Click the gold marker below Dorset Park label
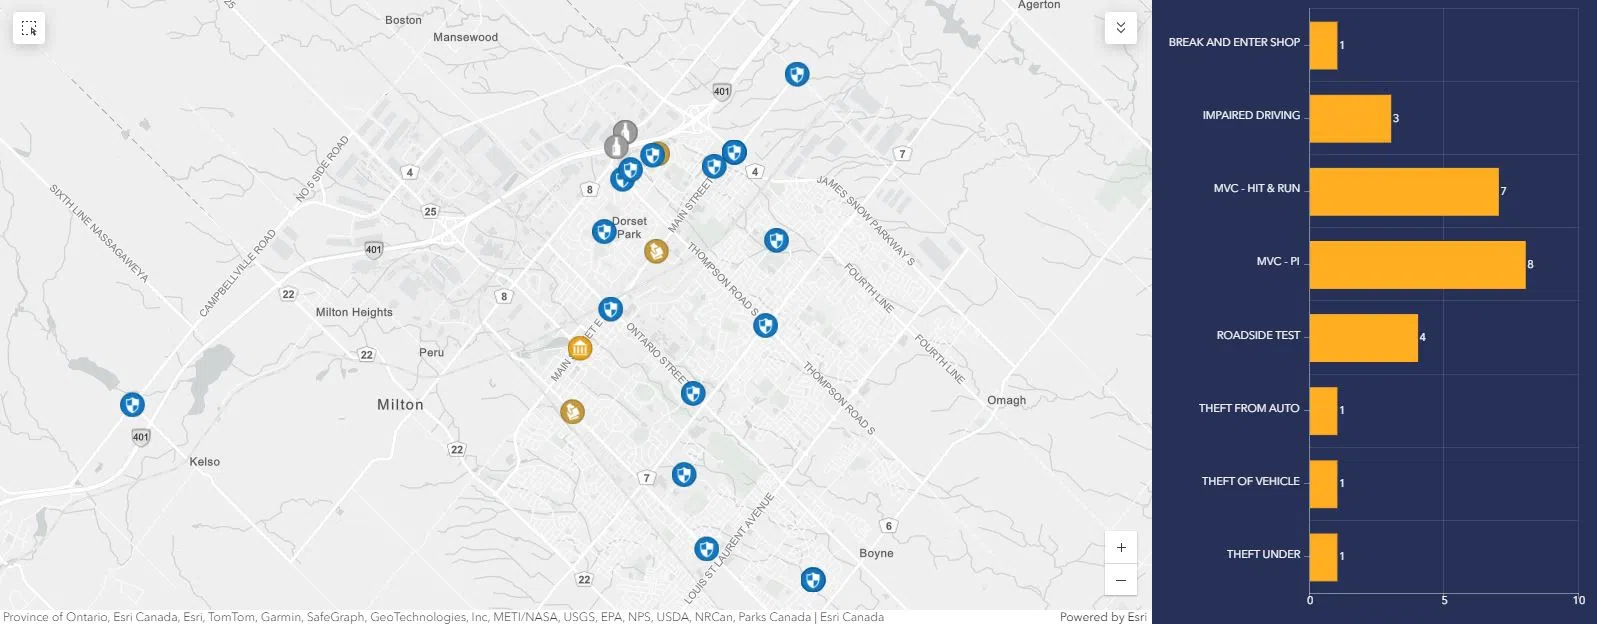 [656, 250]
